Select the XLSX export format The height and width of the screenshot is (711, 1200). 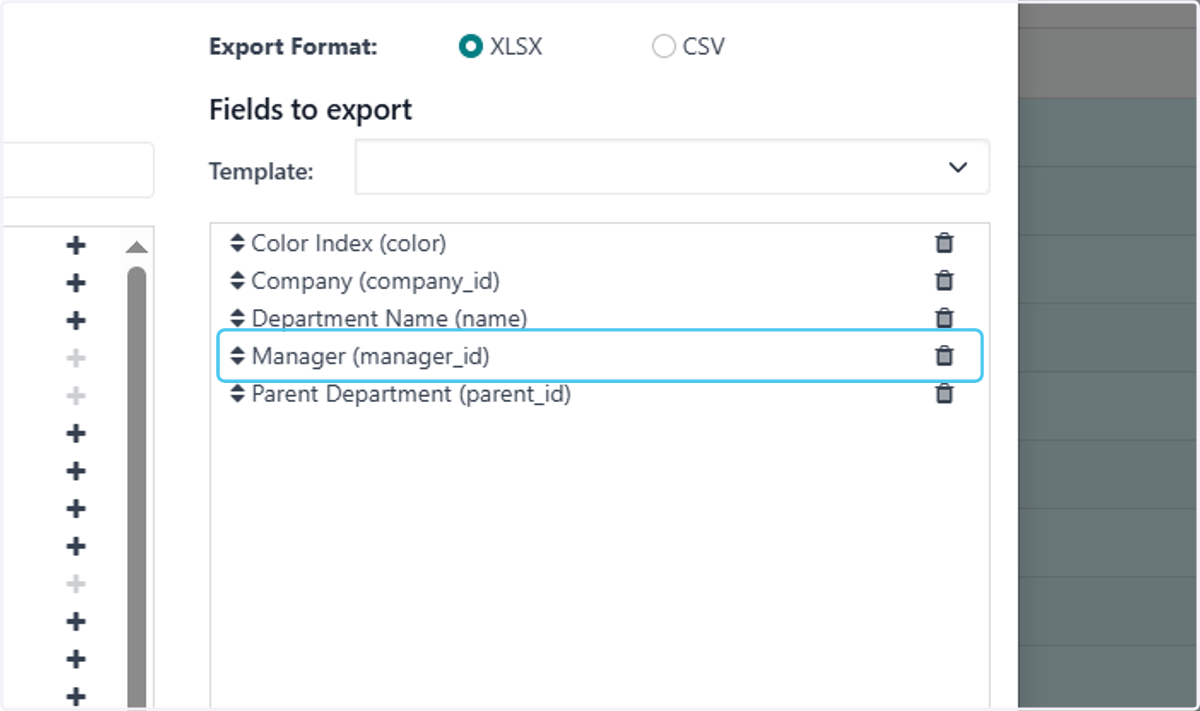[x=471, y=47]
